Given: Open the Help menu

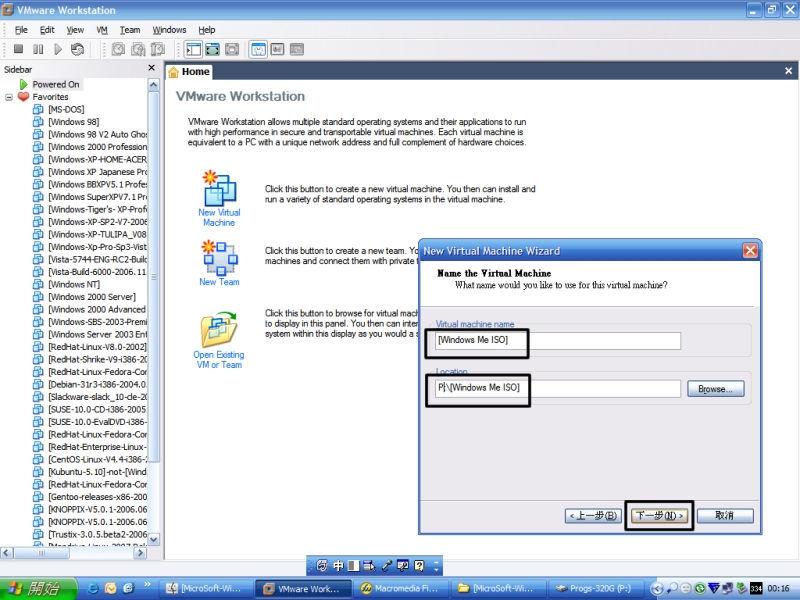Looking at the screenshot, I should (207, 30).
